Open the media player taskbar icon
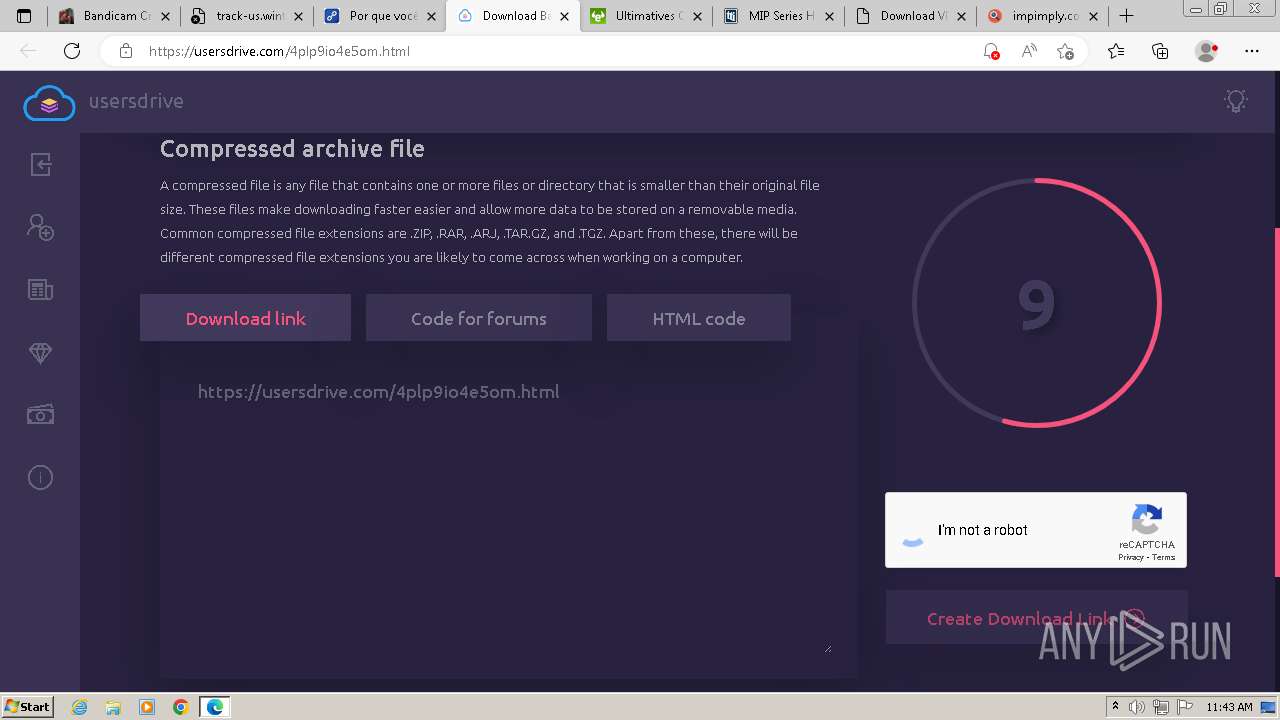This screenshot has width=1280, height=720. (147, 707)
